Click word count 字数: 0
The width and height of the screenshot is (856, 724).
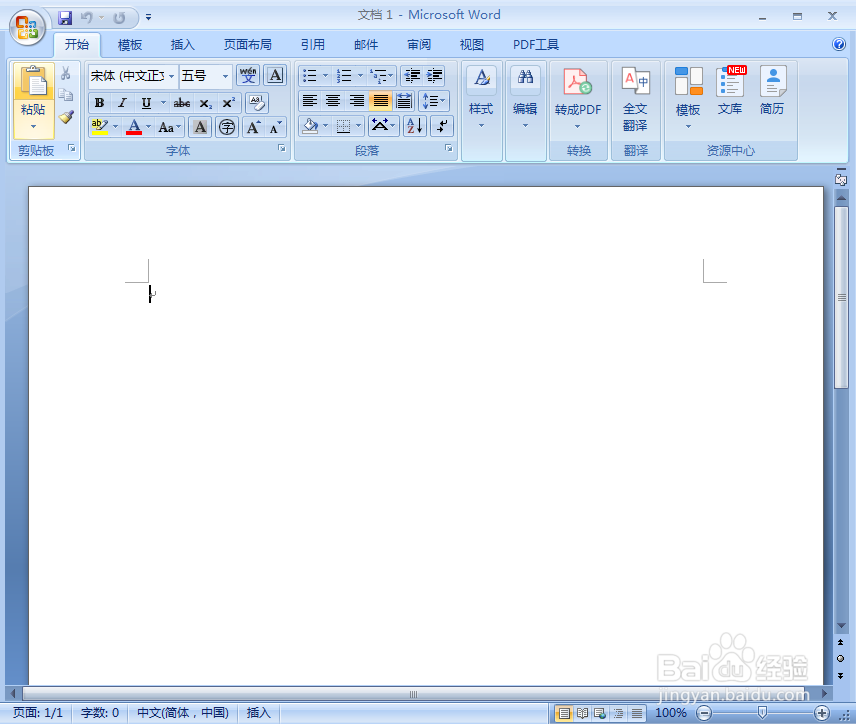(100, 713)
